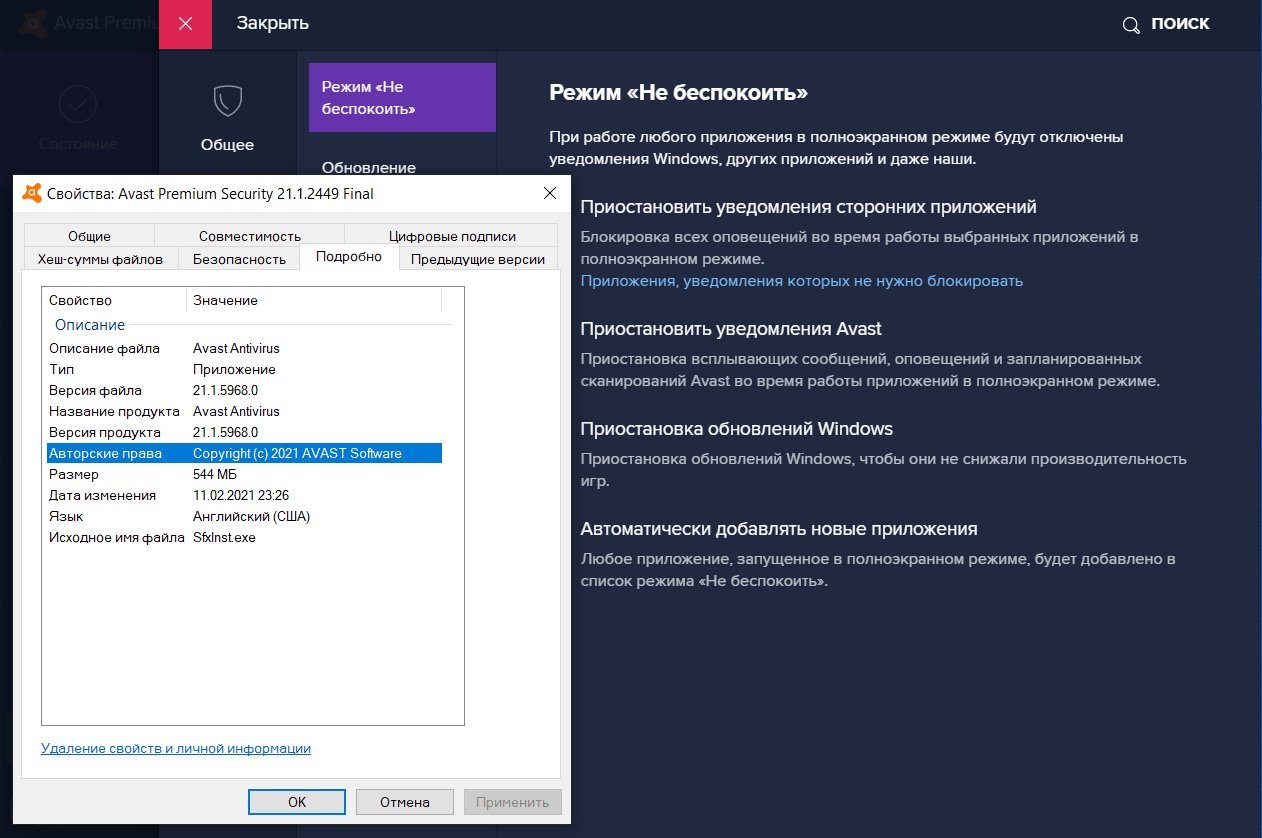The width and height of the screenshot is (1262, 838).
Task: Click the magnifier search icon in Avast
Action: point(1131,25)
